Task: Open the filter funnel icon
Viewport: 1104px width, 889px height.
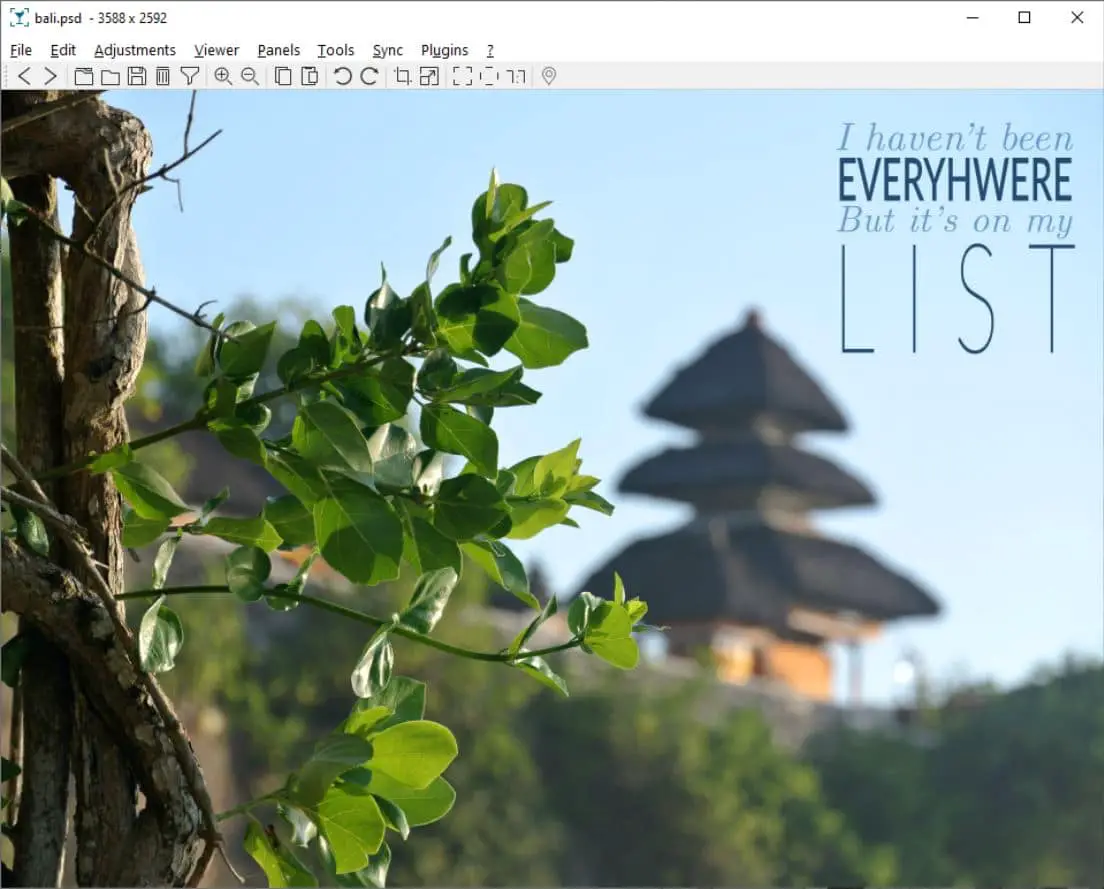Action: (189, 76)
